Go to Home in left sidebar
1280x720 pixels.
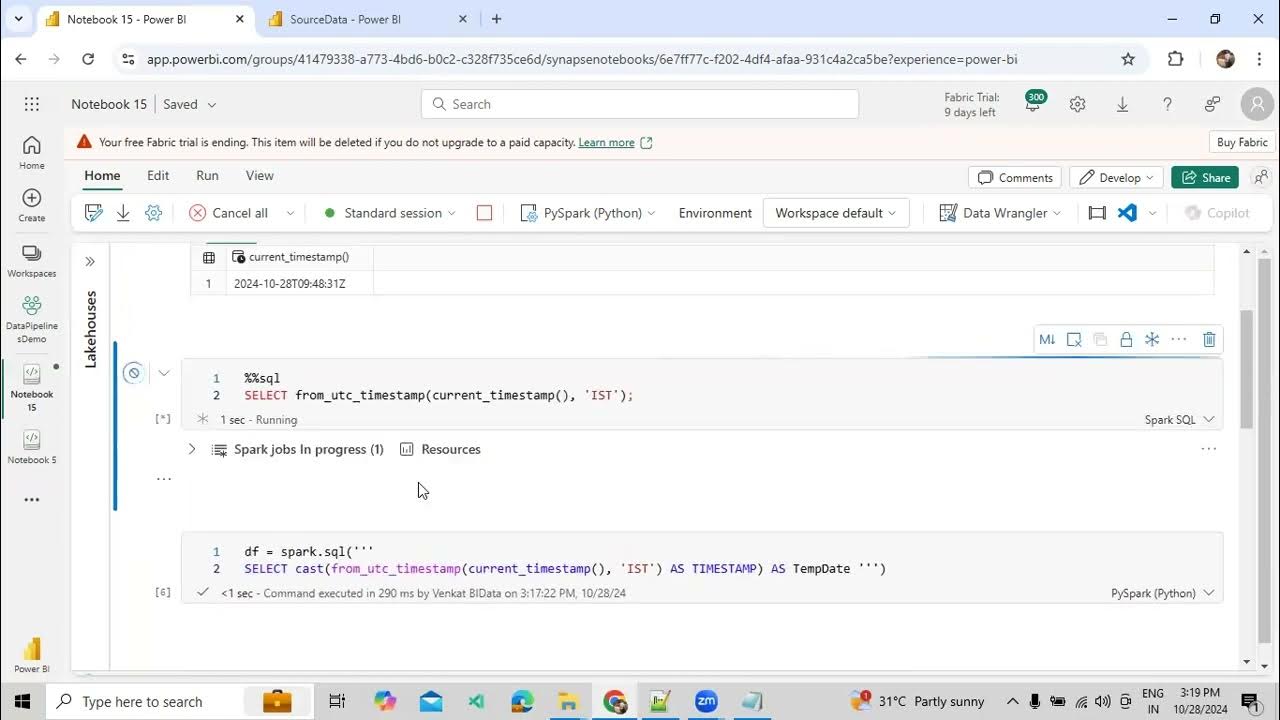(32, 152)
